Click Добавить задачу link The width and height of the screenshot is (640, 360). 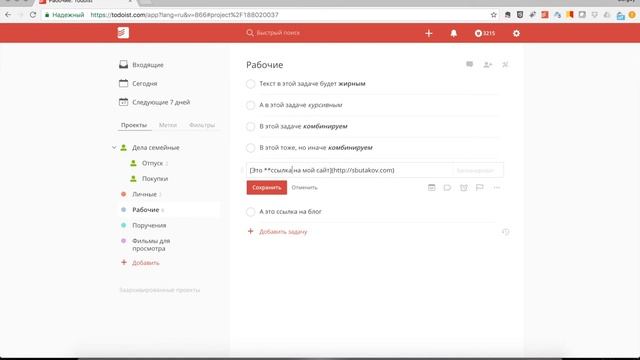click(x=283, y=232)
